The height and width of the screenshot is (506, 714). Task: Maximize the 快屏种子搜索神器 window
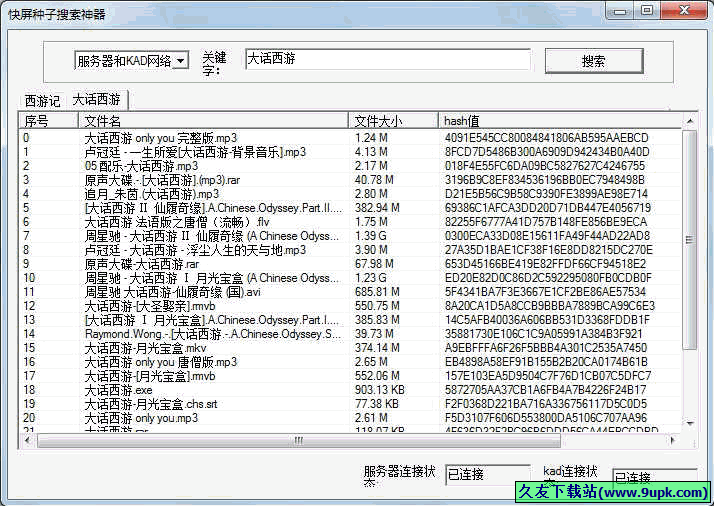[647, 11]
